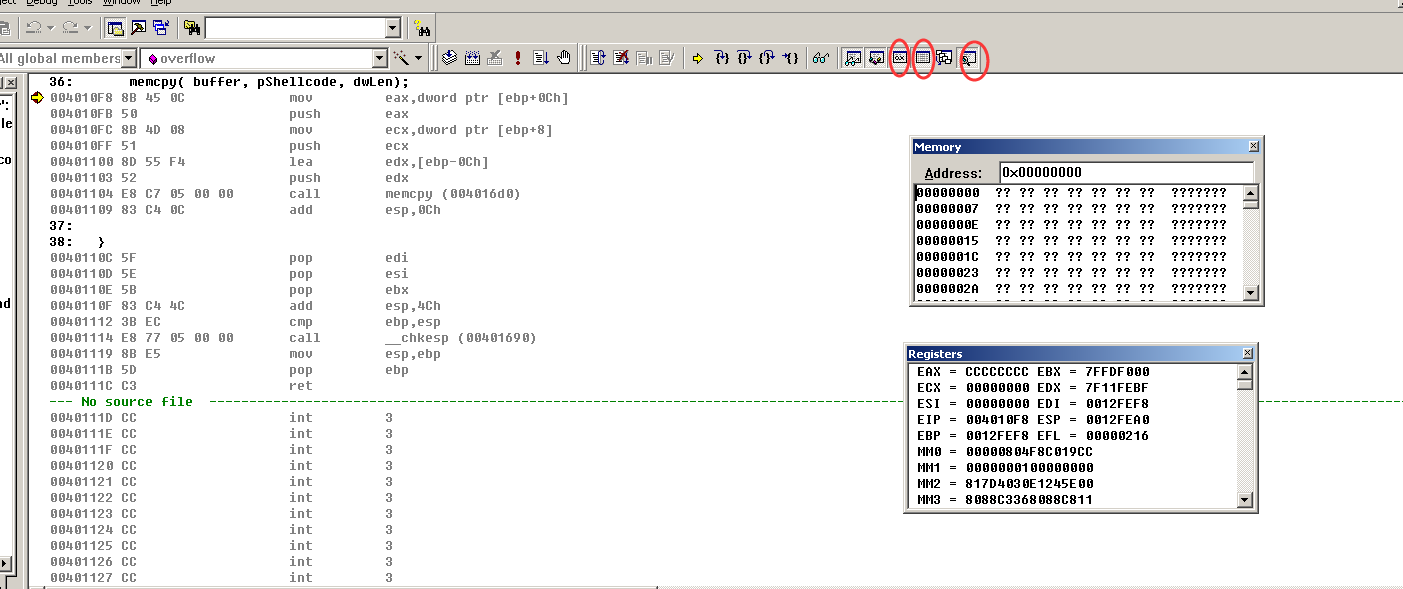Open the overflow function dropdown arrow
This screenshot has width=1403, height=589.
click(379, 59)
